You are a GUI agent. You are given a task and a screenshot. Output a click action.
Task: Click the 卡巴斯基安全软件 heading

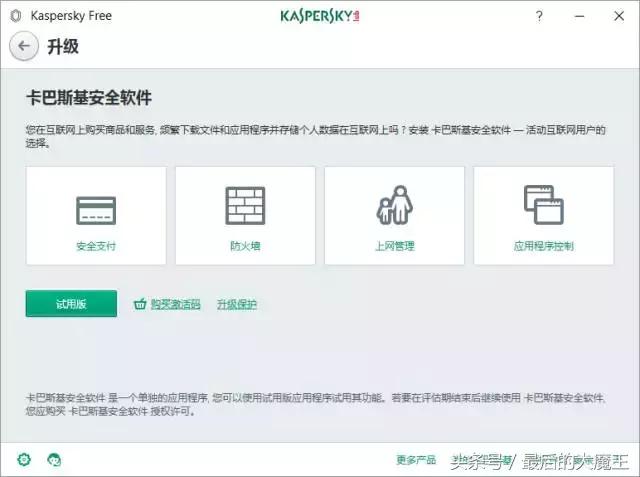pos(89,98)
